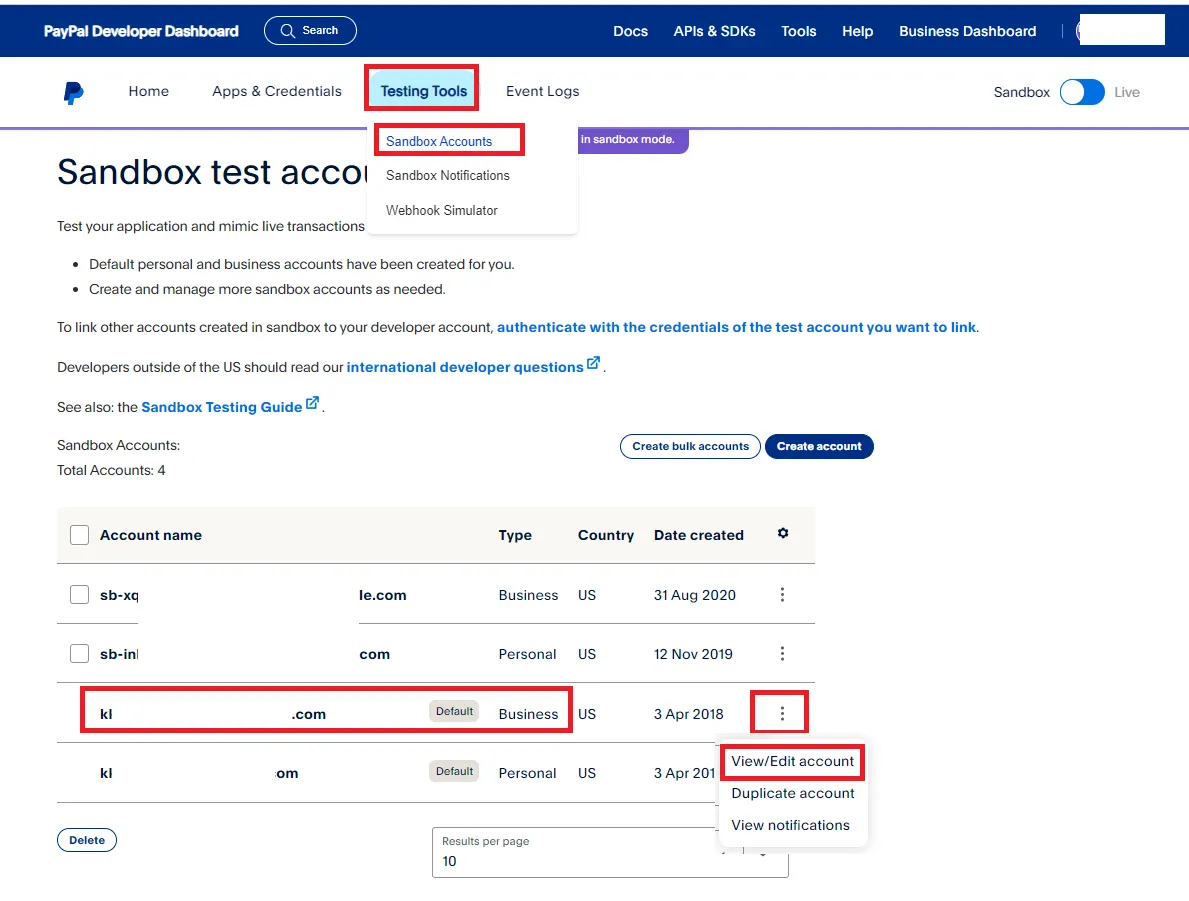This screenshot has width=1189, height=901.
Task: Tick the checkbox for the sb-xq account
Action: click(80, 595)
